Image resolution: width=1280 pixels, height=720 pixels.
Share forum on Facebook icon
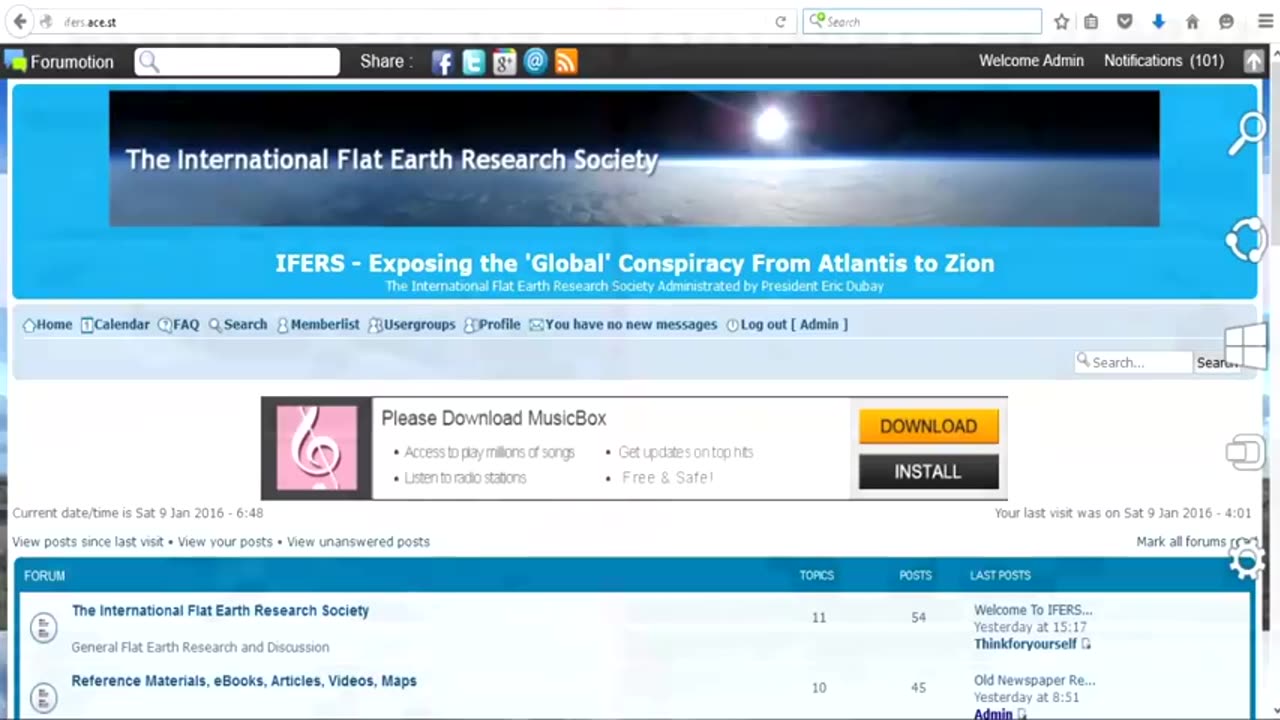442,62
